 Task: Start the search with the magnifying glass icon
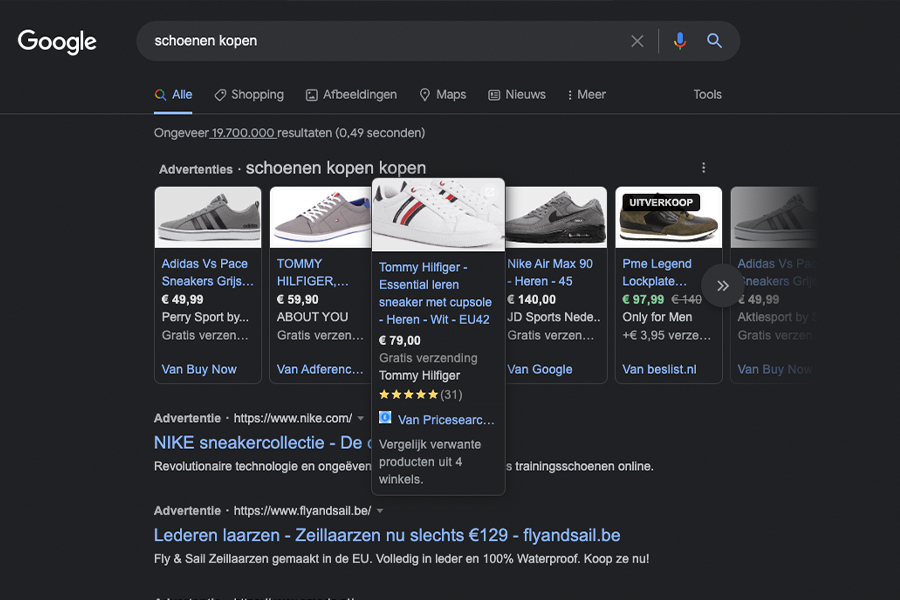pyautogui.click(x=714, y=41)
